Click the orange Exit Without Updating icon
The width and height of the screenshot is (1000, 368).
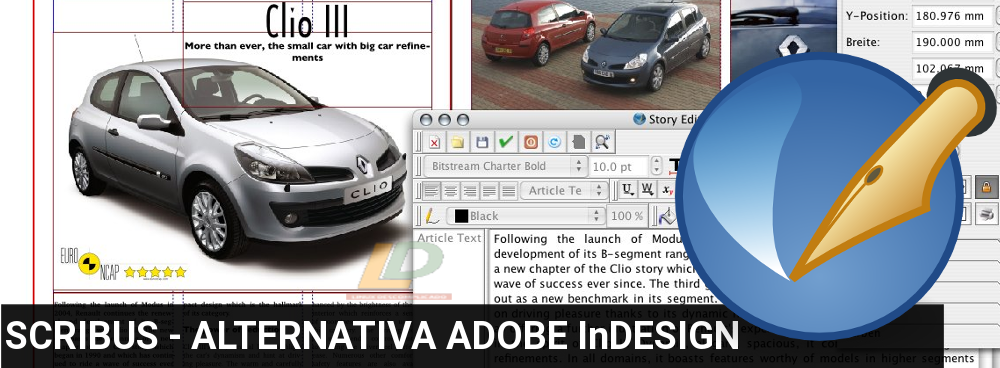pyautogui.click(x=531, y=142)
